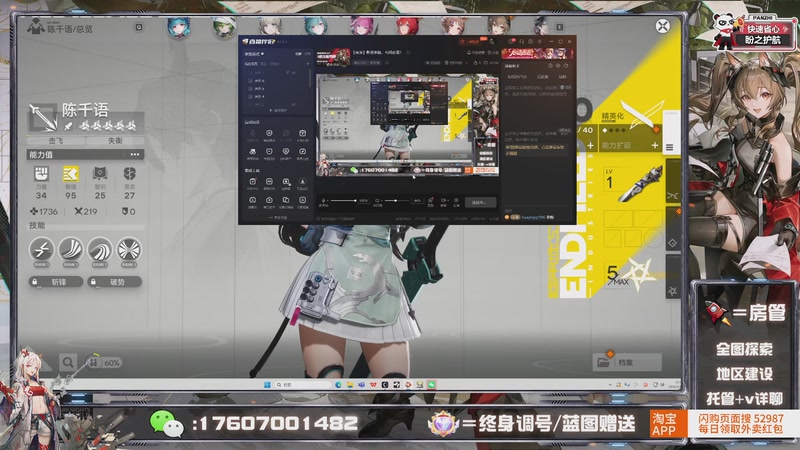Open the second skill icon under 技能
Screen dimensions: 800x450
pos(71,249)
